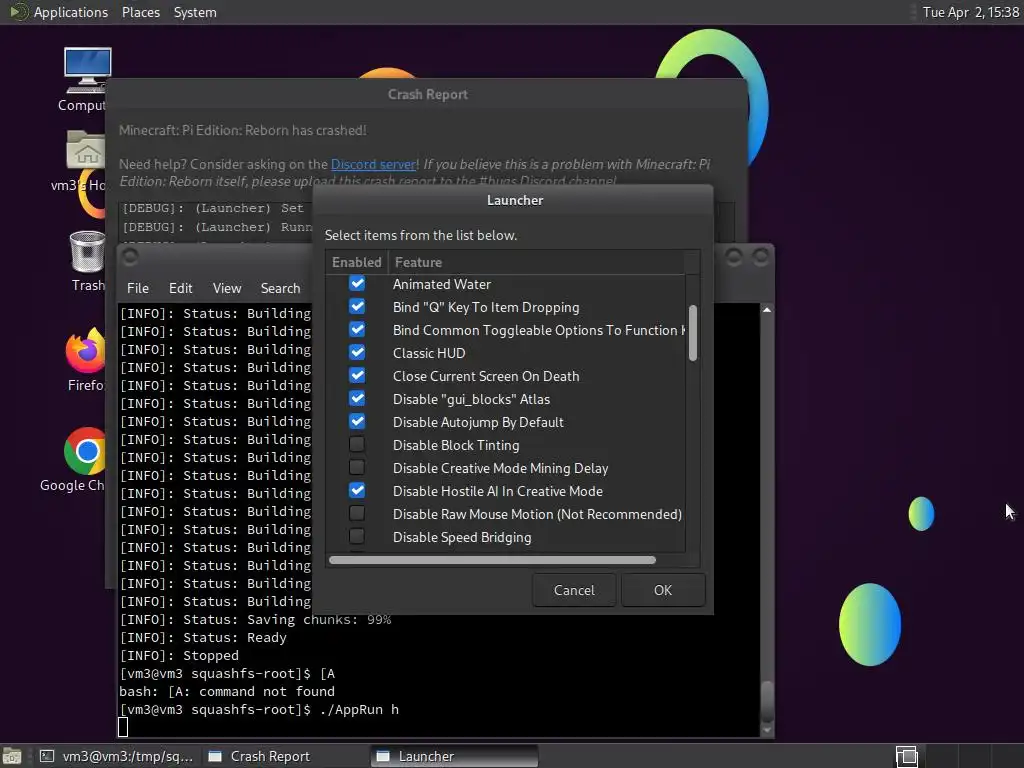
Task: Uncheck Disable Hostile AI In Creative Mode
Action: pyautogui.click(x=357, y=491)
